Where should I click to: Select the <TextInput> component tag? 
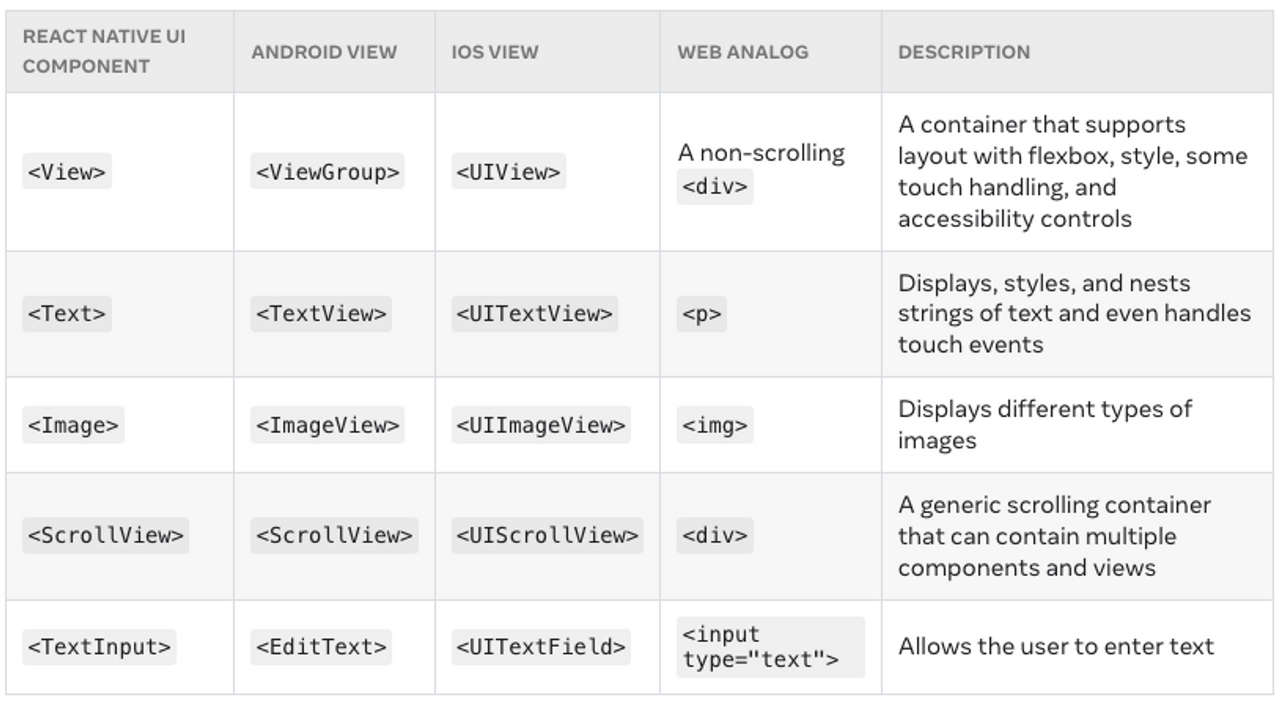click(99, 647)
